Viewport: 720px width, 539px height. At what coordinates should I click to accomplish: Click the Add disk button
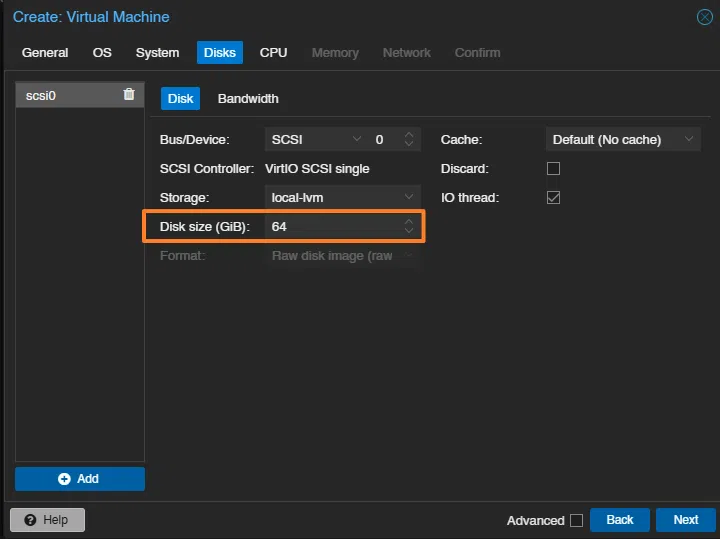[80, 479]
